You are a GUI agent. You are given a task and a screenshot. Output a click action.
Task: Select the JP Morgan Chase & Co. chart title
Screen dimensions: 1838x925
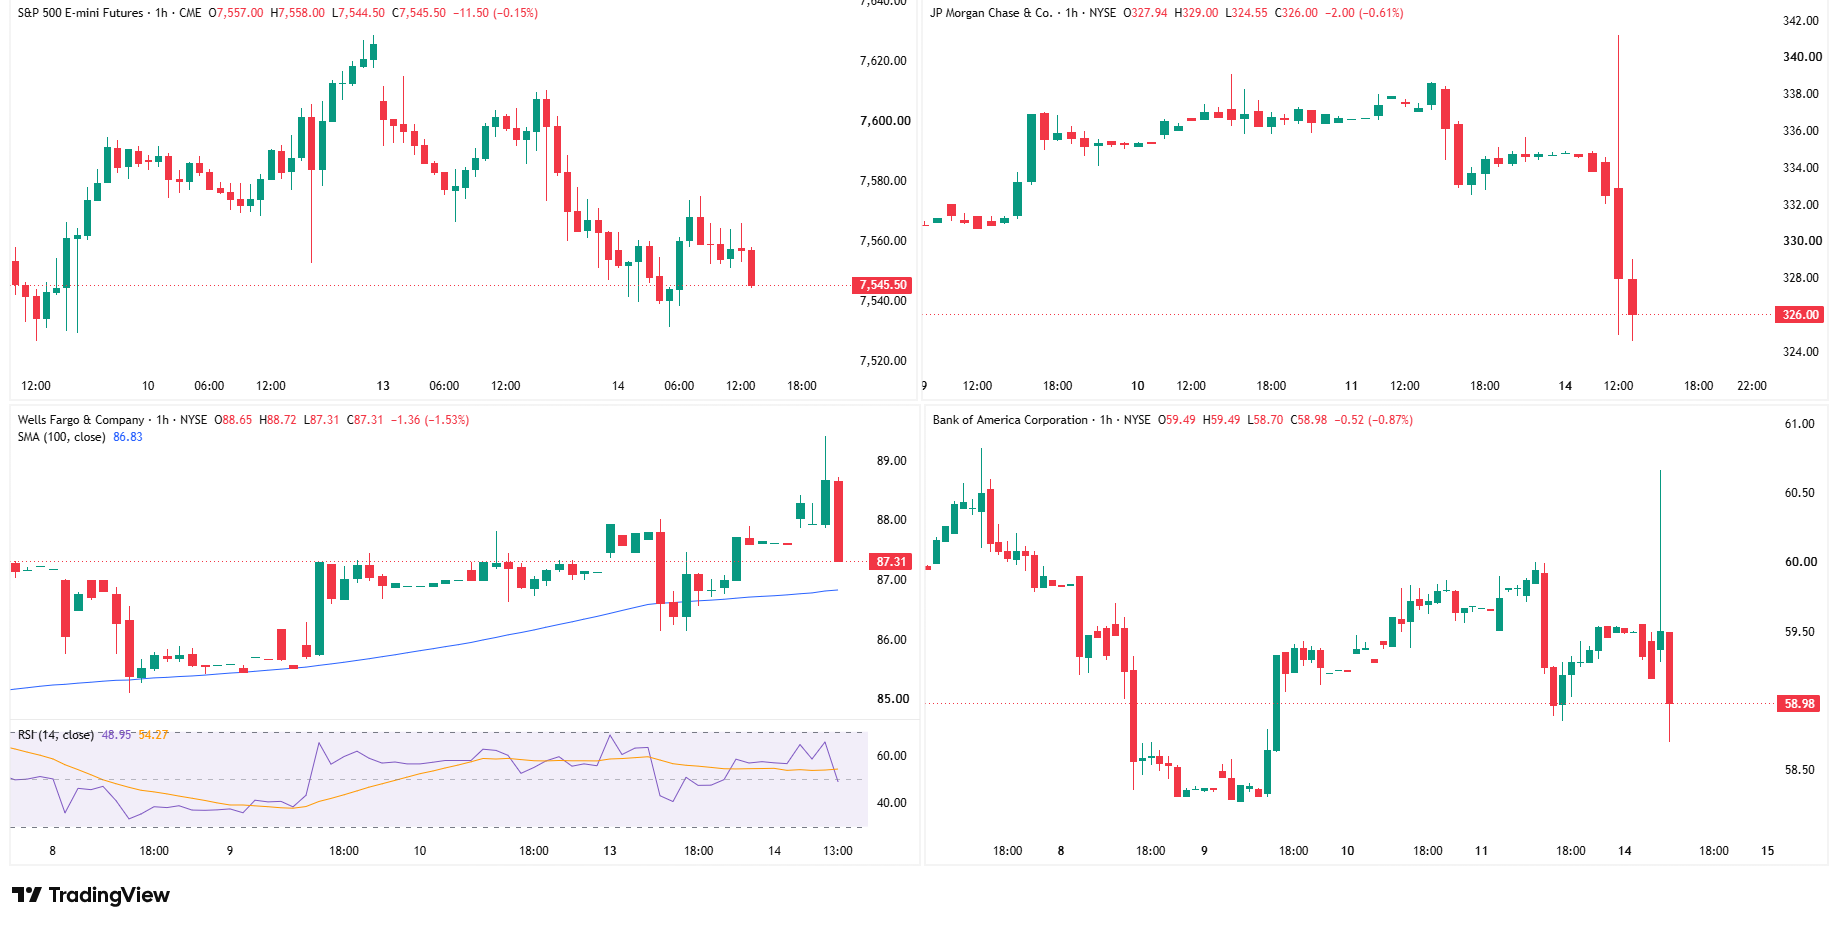pos(991,13)
